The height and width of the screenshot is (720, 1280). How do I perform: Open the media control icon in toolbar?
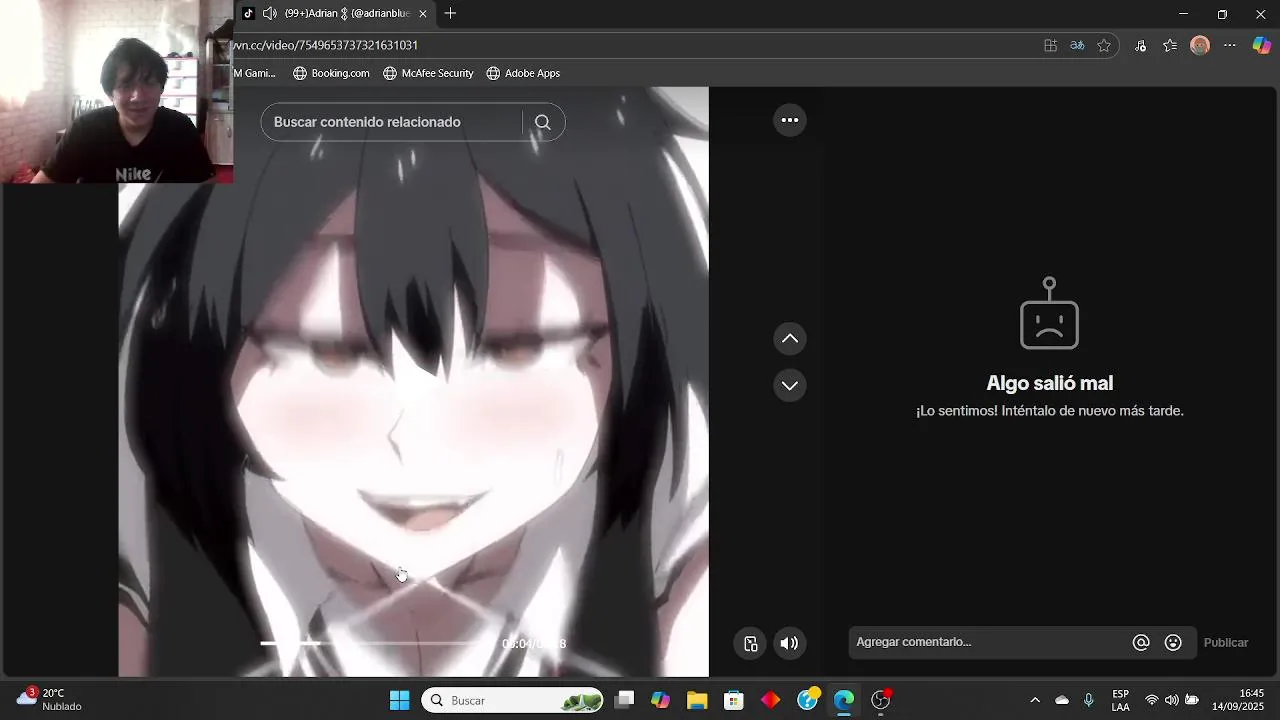(1140, 45)
